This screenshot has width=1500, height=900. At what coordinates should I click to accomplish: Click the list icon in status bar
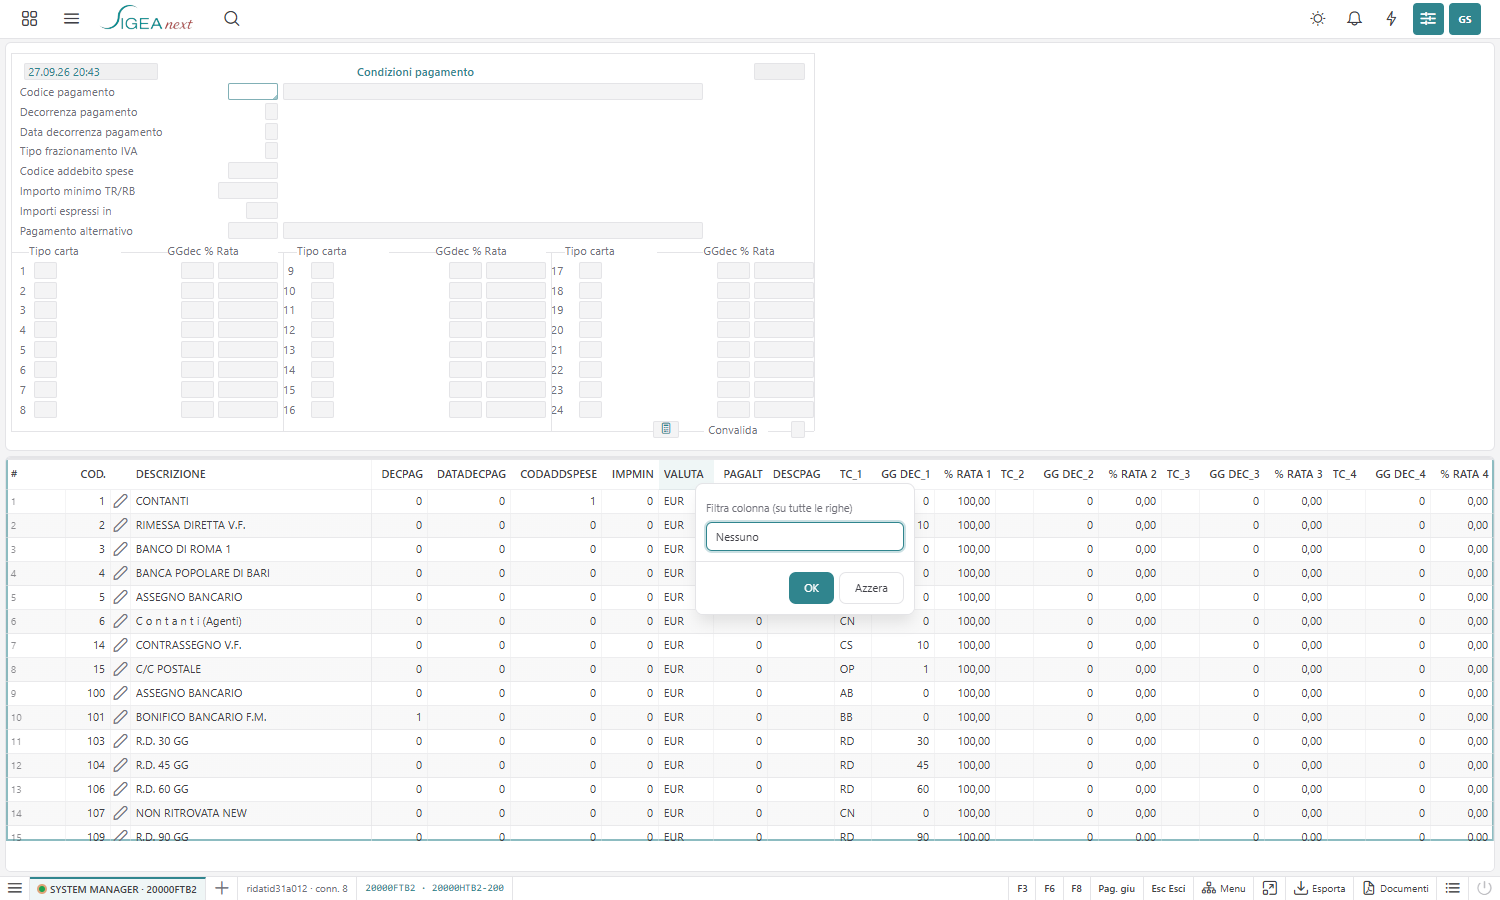coord(1453,888)
